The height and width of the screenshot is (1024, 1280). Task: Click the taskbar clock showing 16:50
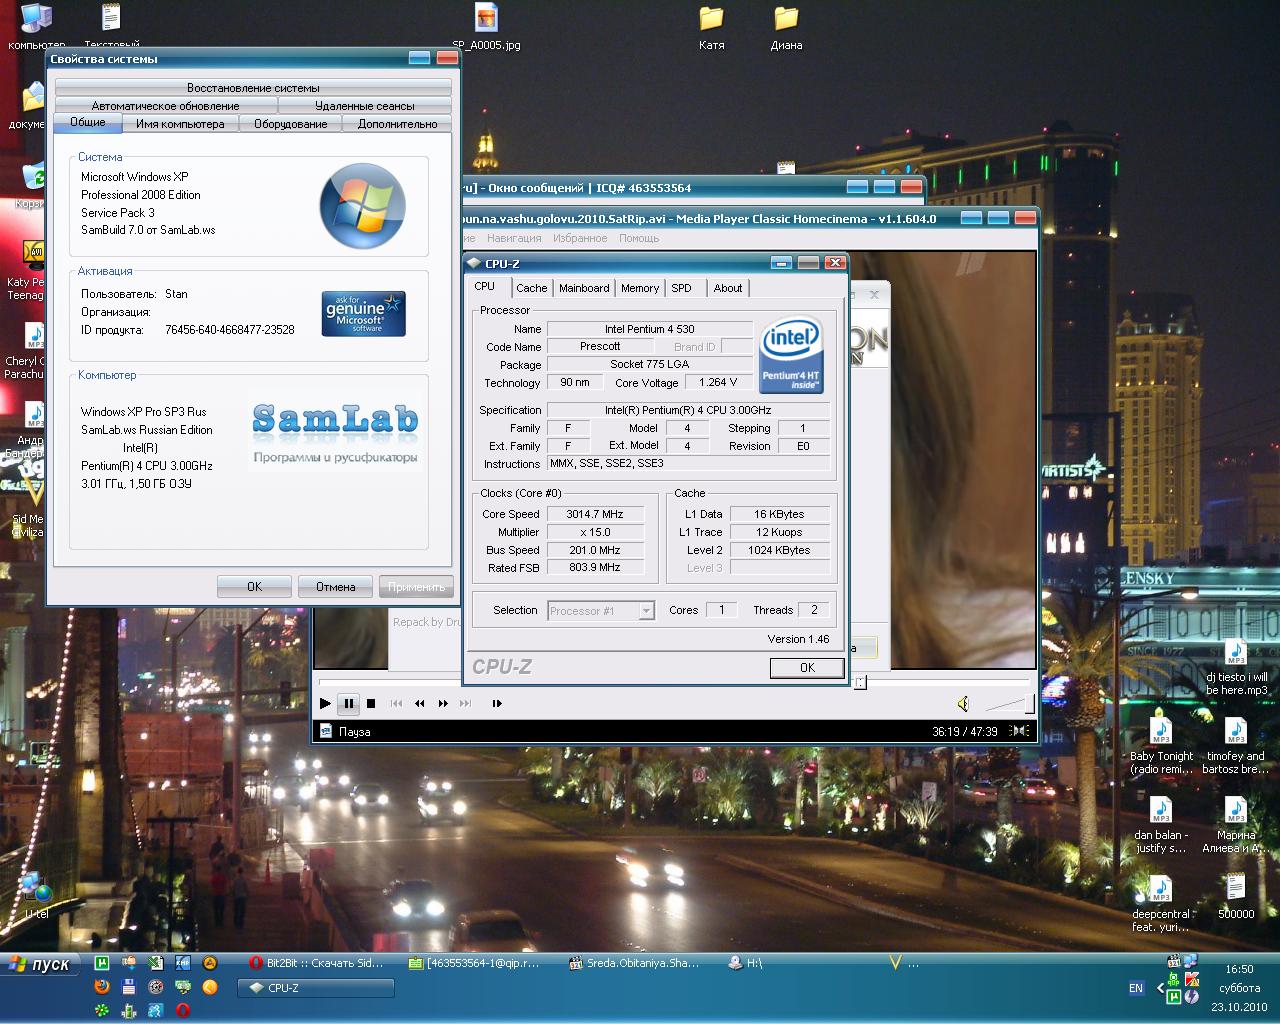(x=1239, y=969)
